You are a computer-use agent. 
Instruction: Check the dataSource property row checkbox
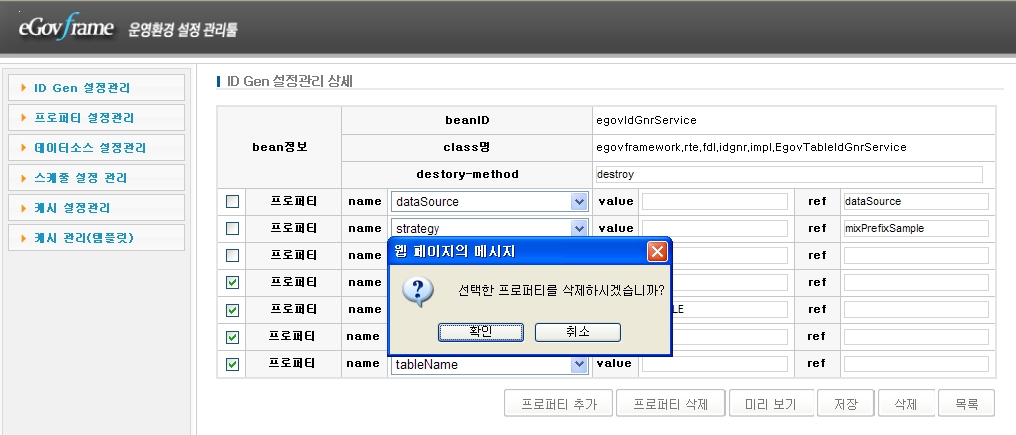(232, 202)
